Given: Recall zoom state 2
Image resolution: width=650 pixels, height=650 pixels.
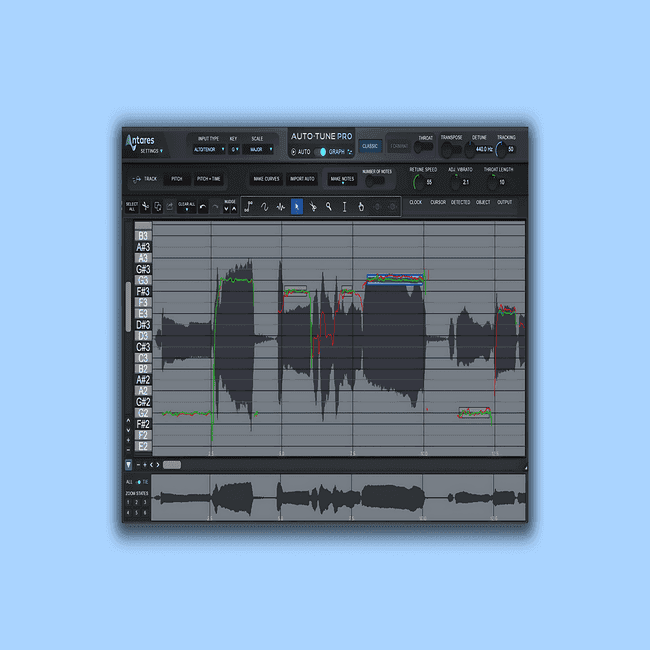Looking at the screenshot, I should tap(136, 502).
